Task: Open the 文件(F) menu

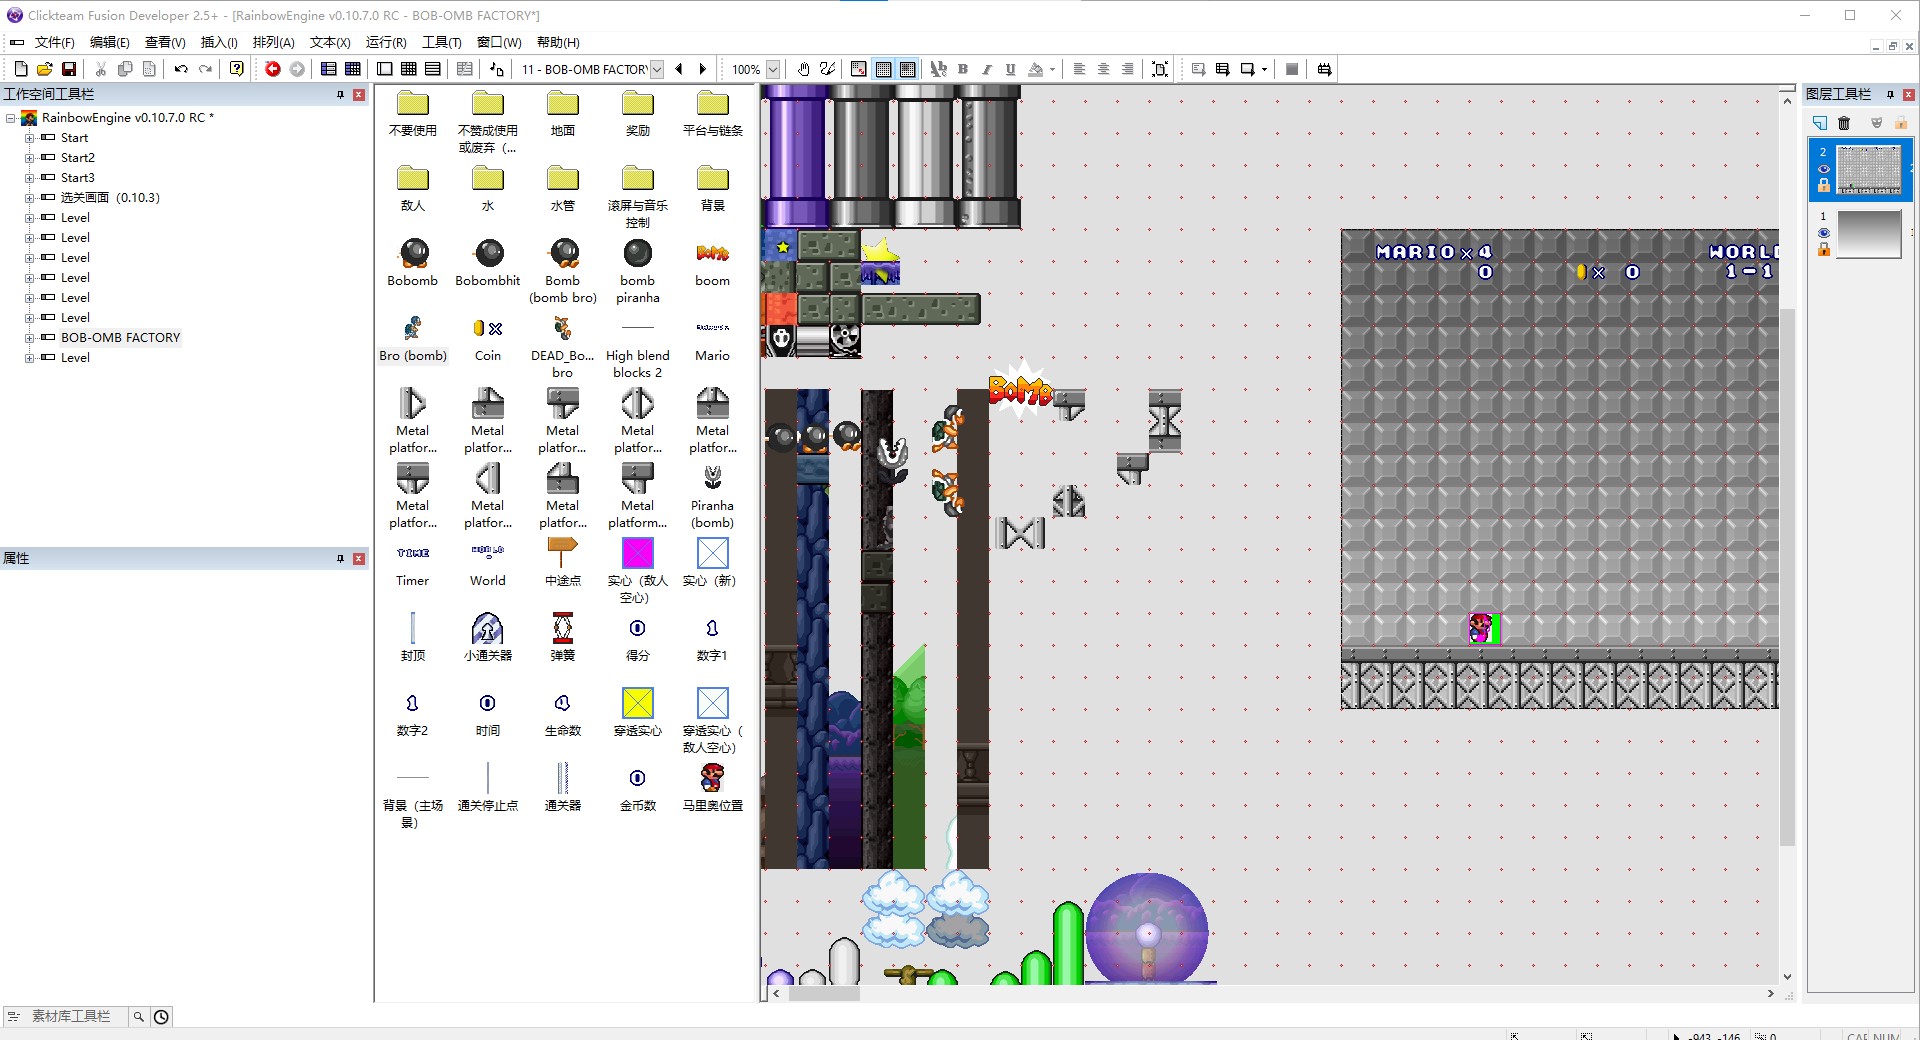Action: (x=54, y=42)
